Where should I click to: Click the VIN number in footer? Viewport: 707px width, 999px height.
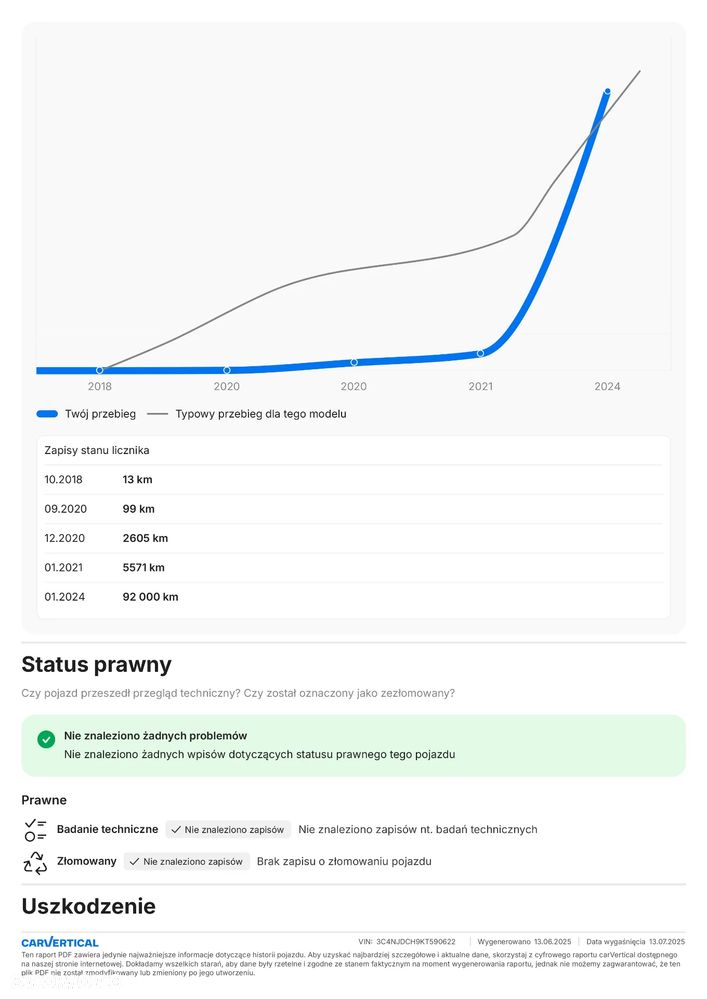click(416, 942)
